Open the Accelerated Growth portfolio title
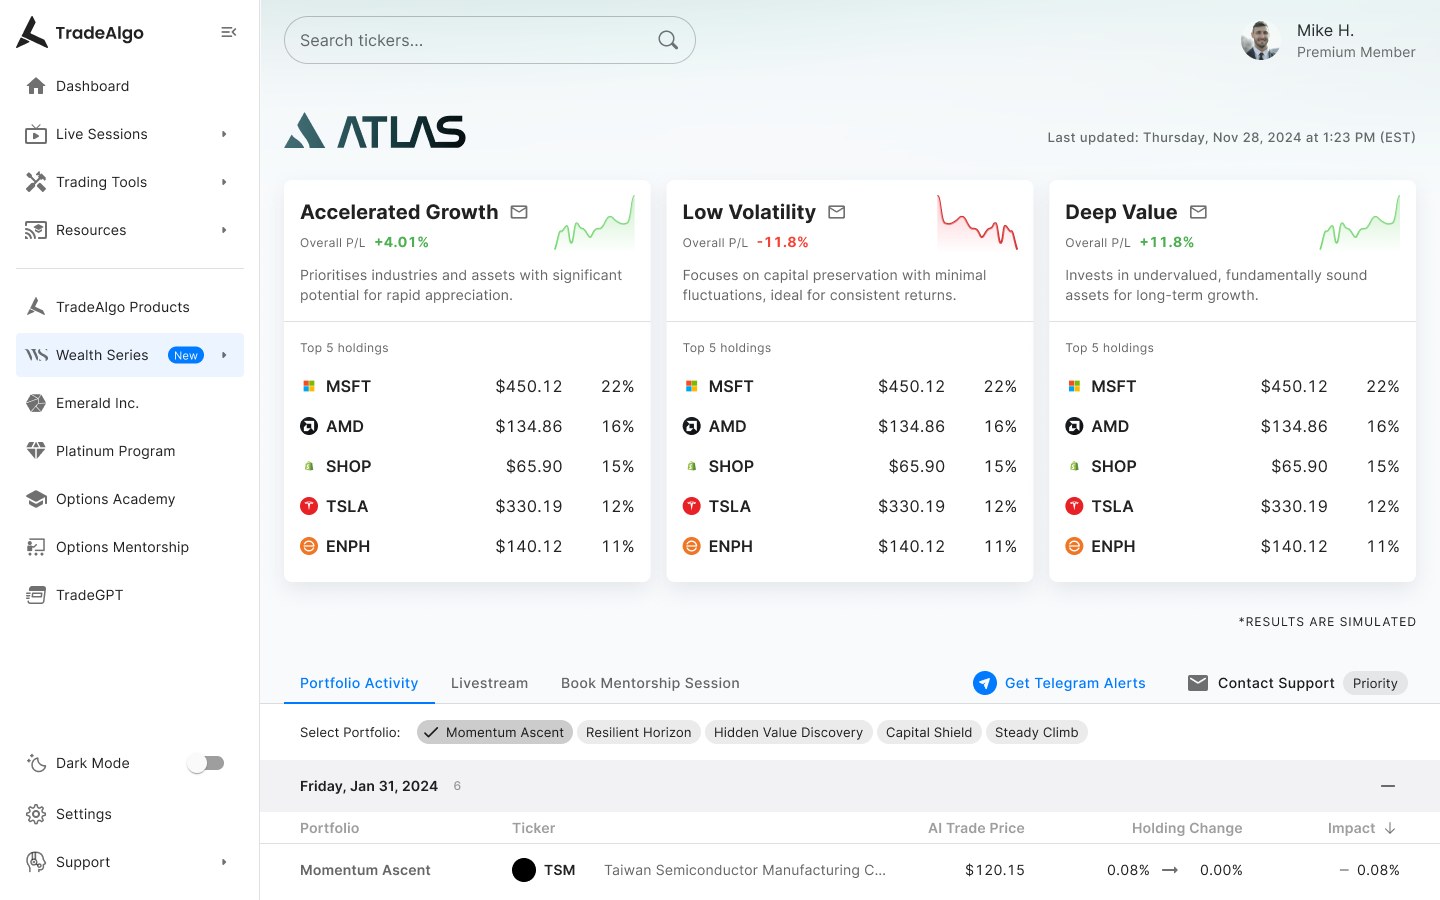 coord(399,212)
